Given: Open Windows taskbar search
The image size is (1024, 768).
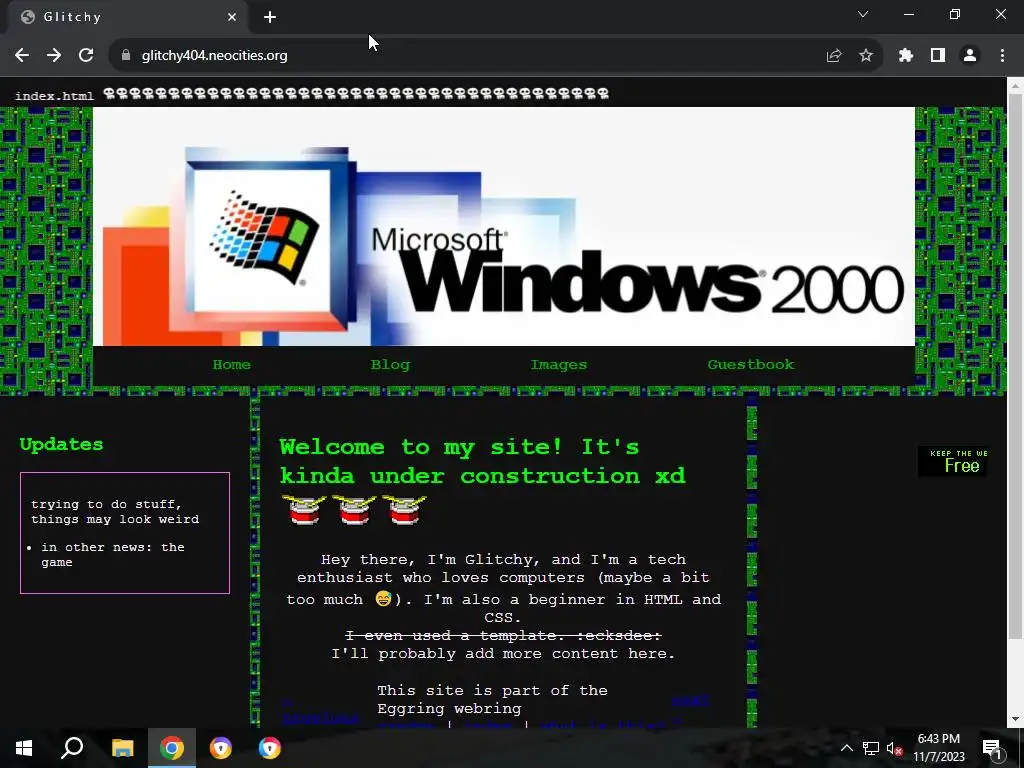Looking at the screenshot, I should point(72,748).
